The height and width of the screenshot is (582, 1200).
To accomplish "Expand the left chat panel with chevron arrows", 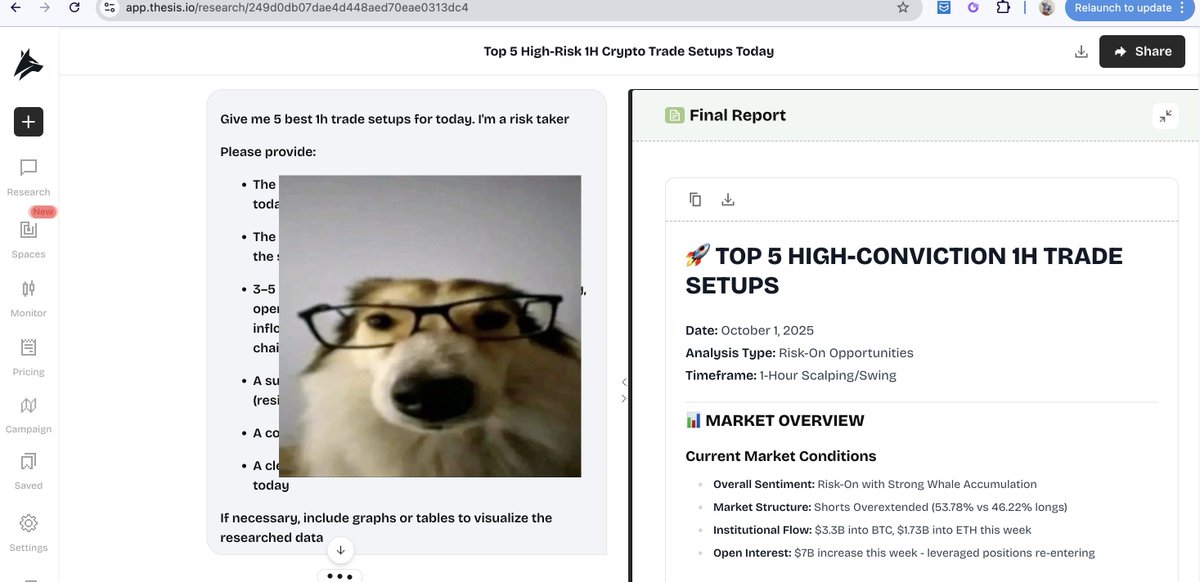I will (624, 389).
